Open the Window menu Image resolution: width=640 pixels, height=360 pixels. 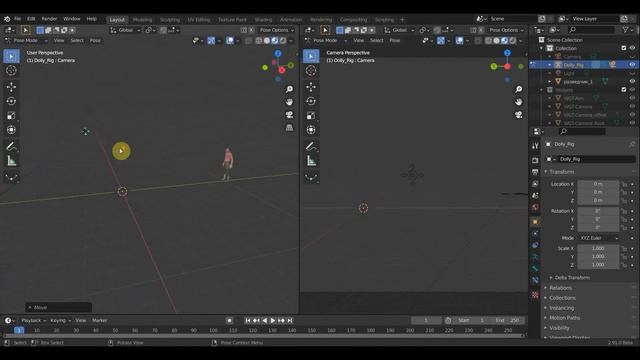coord(71,19)
